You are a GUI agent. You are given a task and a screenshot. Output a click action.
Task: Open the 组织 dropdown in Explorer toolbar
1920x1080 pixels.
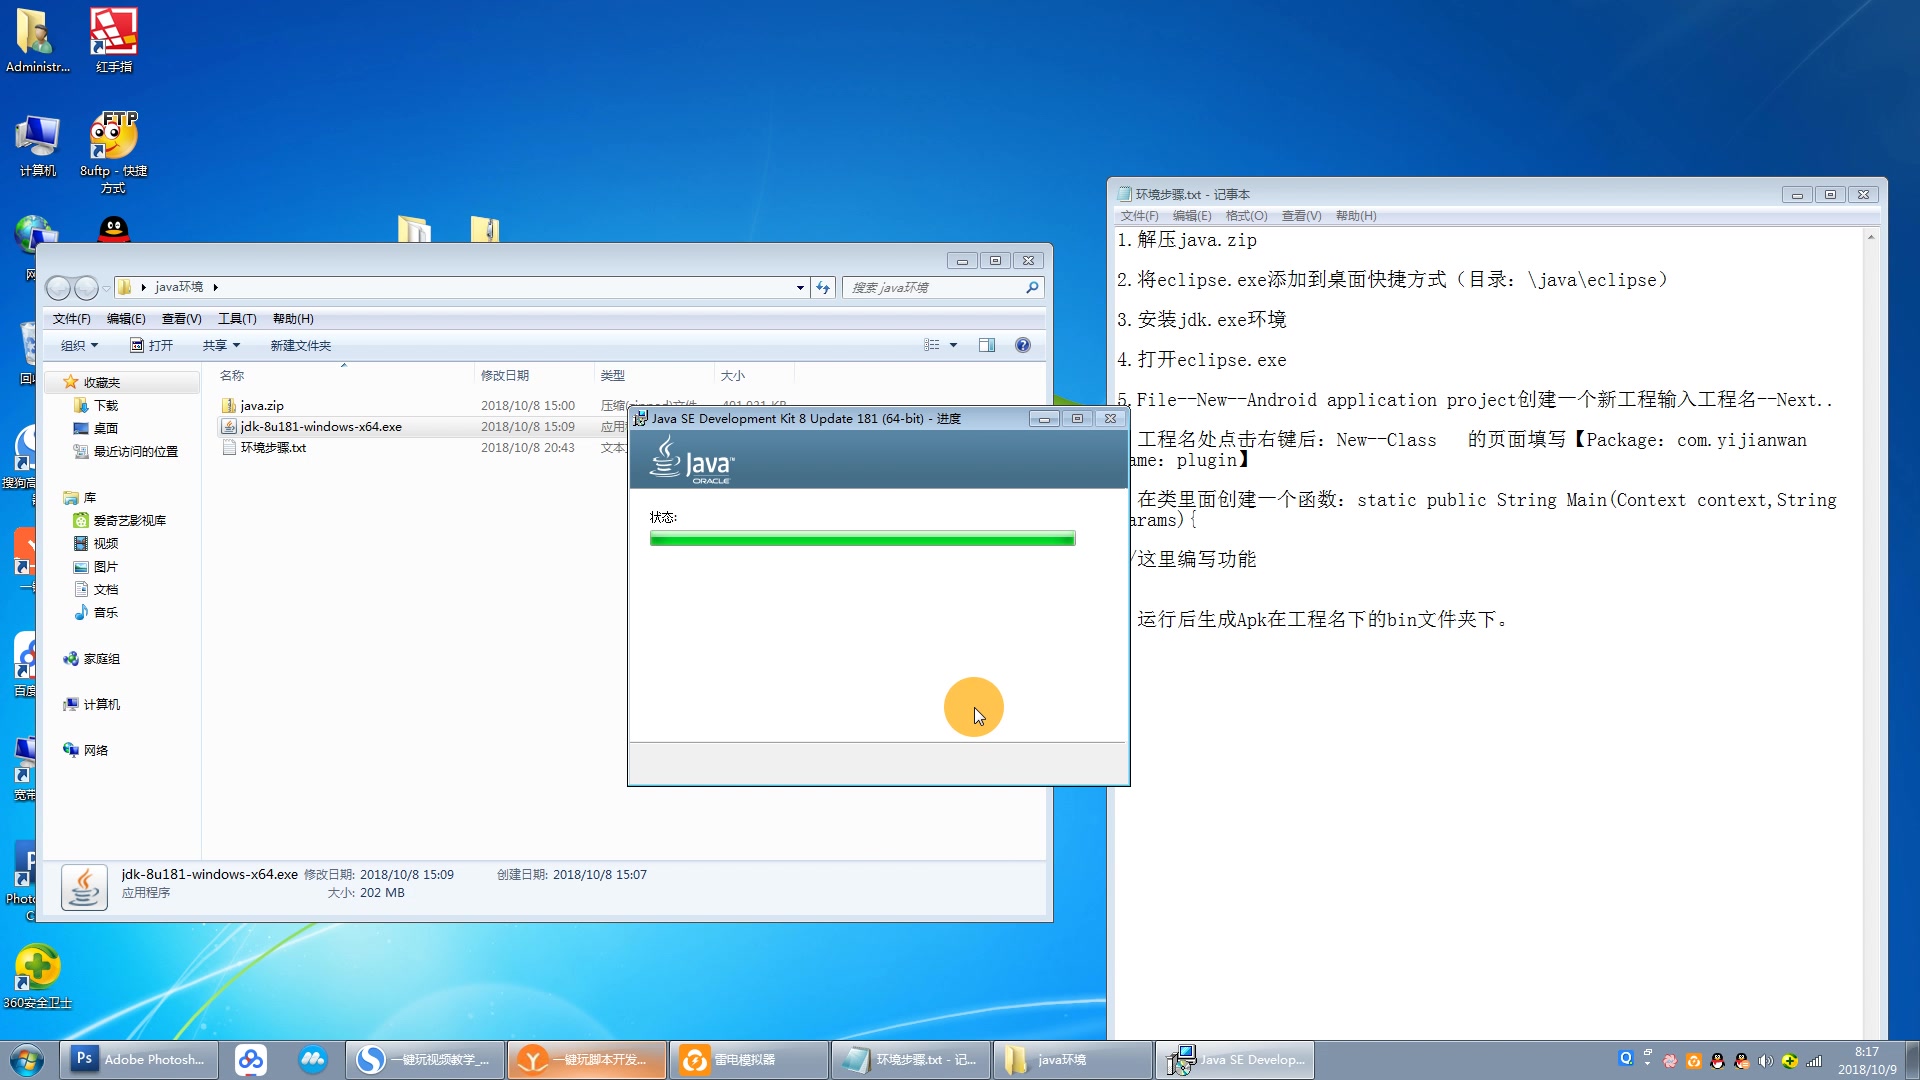coord(79,345)
